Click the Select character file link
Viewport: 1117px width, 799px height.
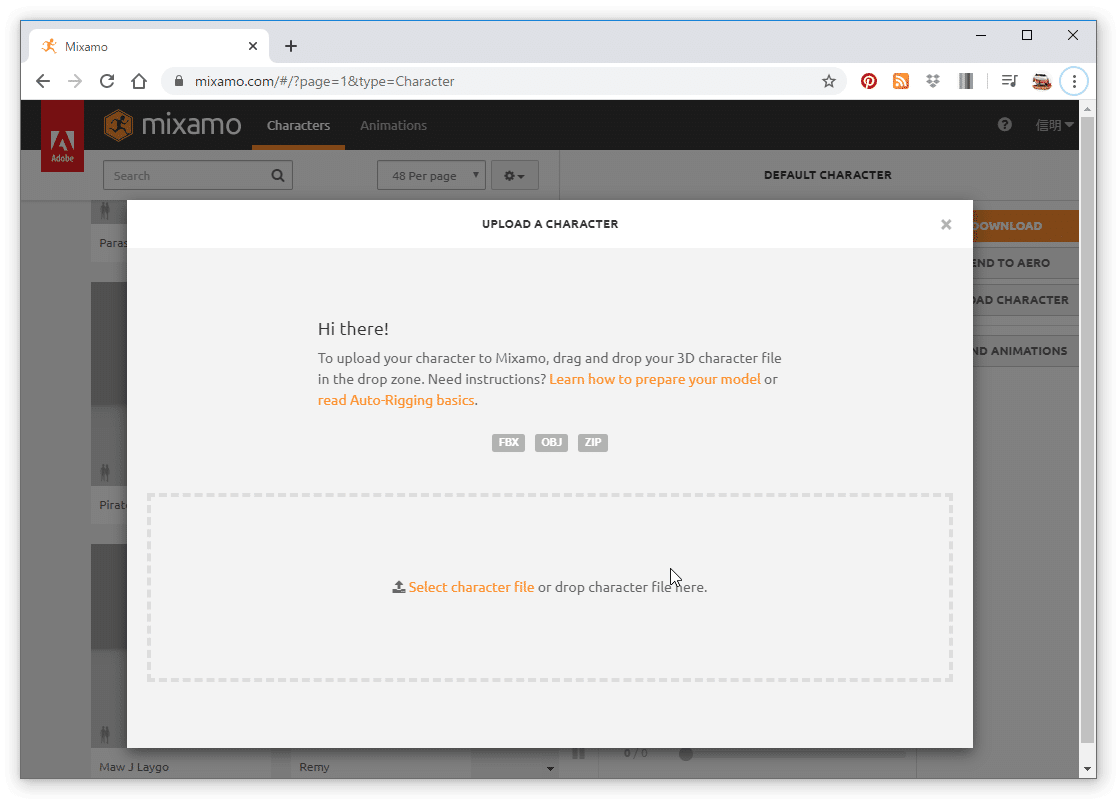coord(471,587)
